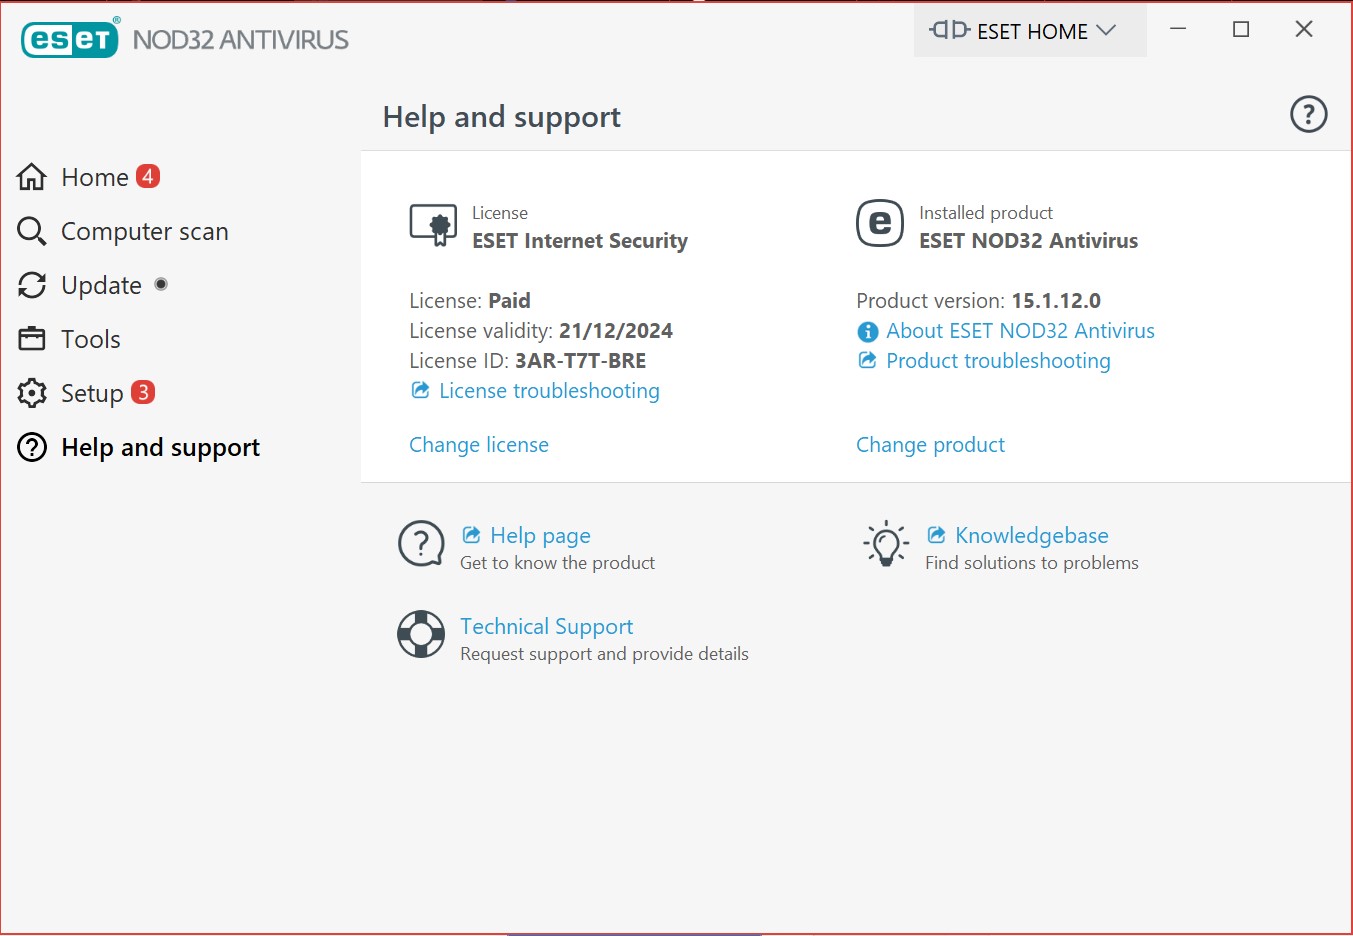Click the Knowledgebase lightbulb icon
Screen dimensions: 1353x936
click(x=886, y=544)
